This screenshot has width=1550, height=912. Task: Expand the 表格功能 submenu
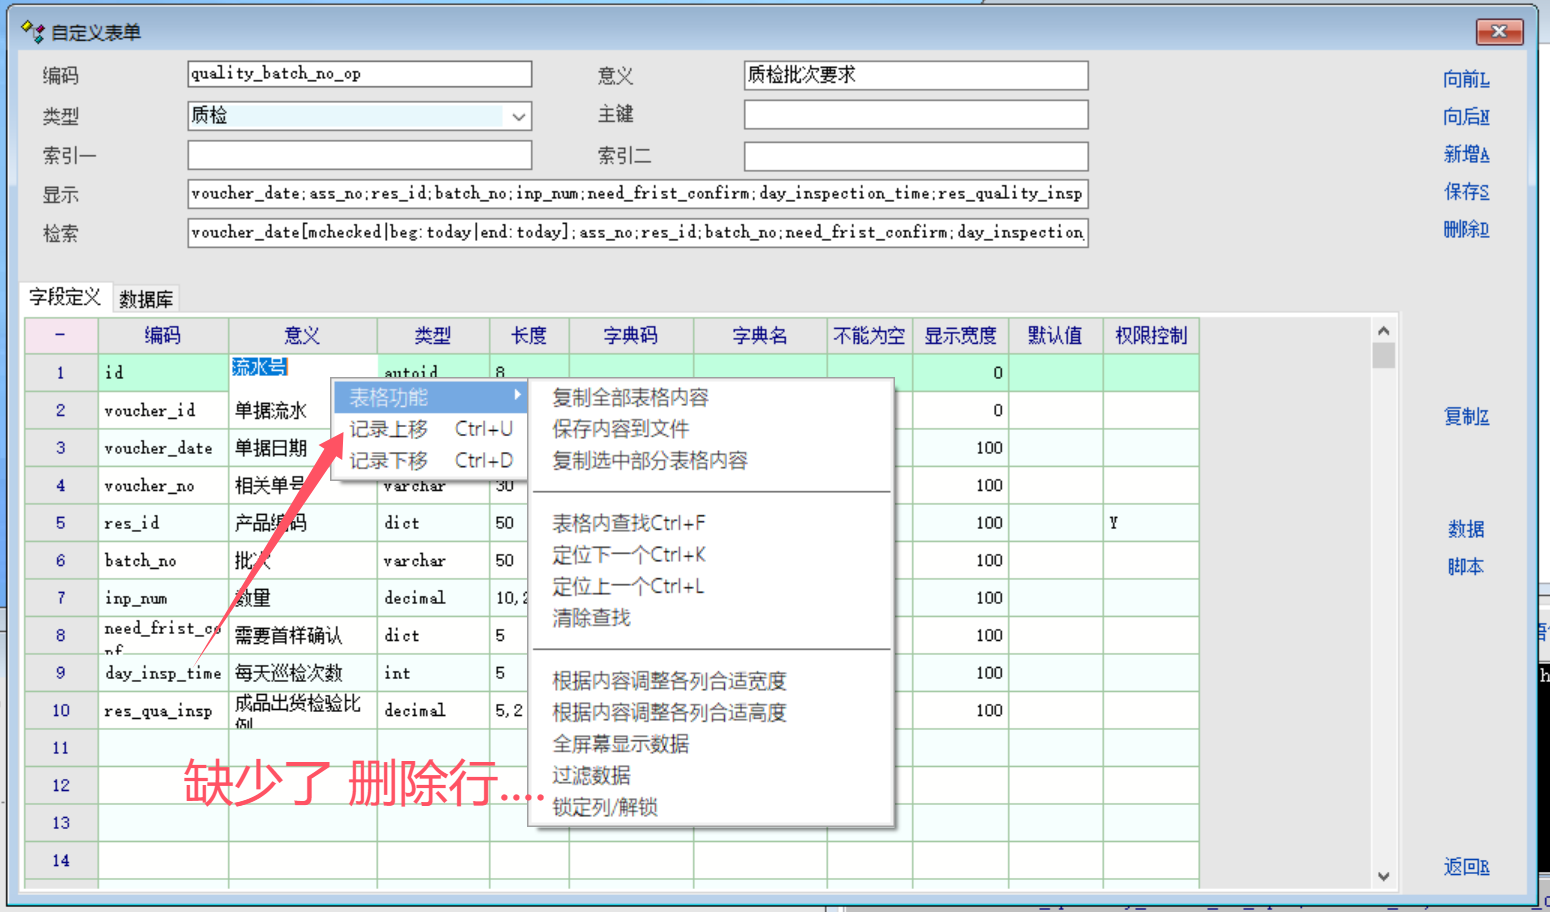[431, 397]
